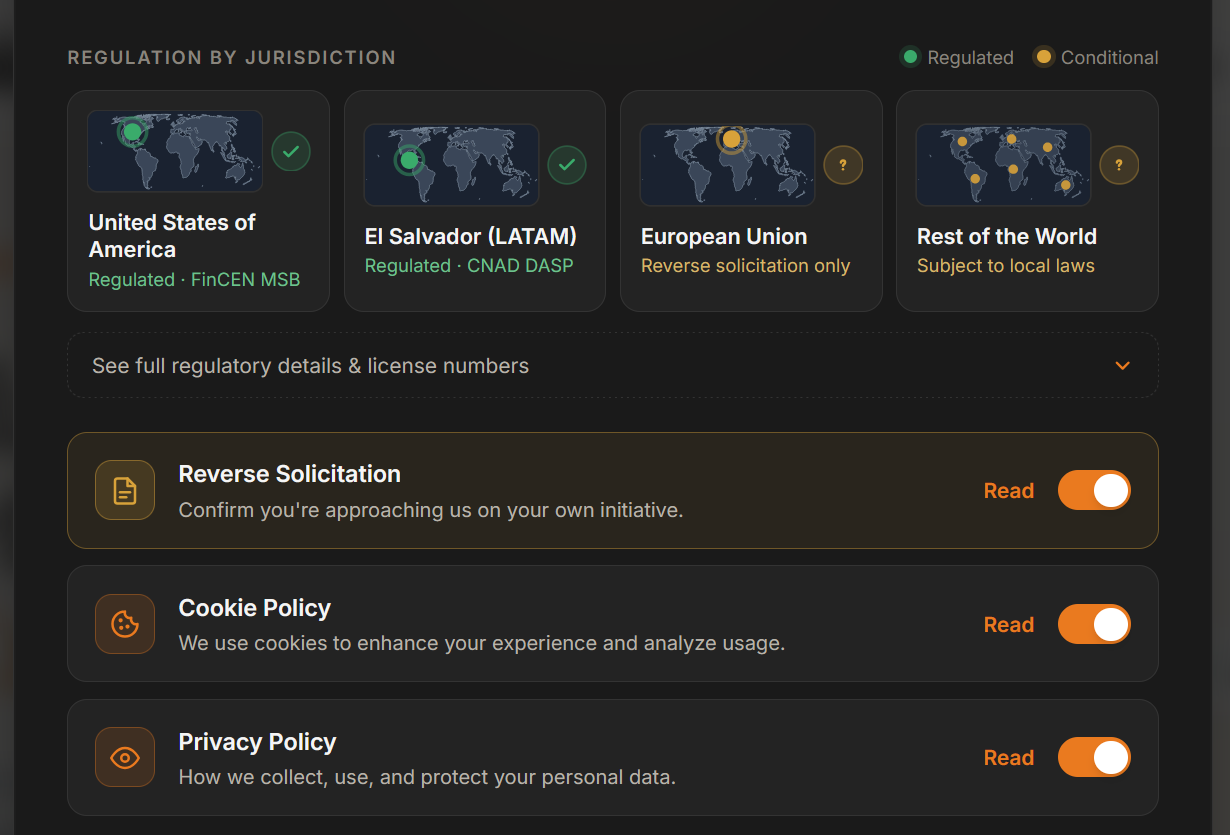Click the green checkmark on the United States card
Screen dimensions: 1230x835
coord(291,152)
